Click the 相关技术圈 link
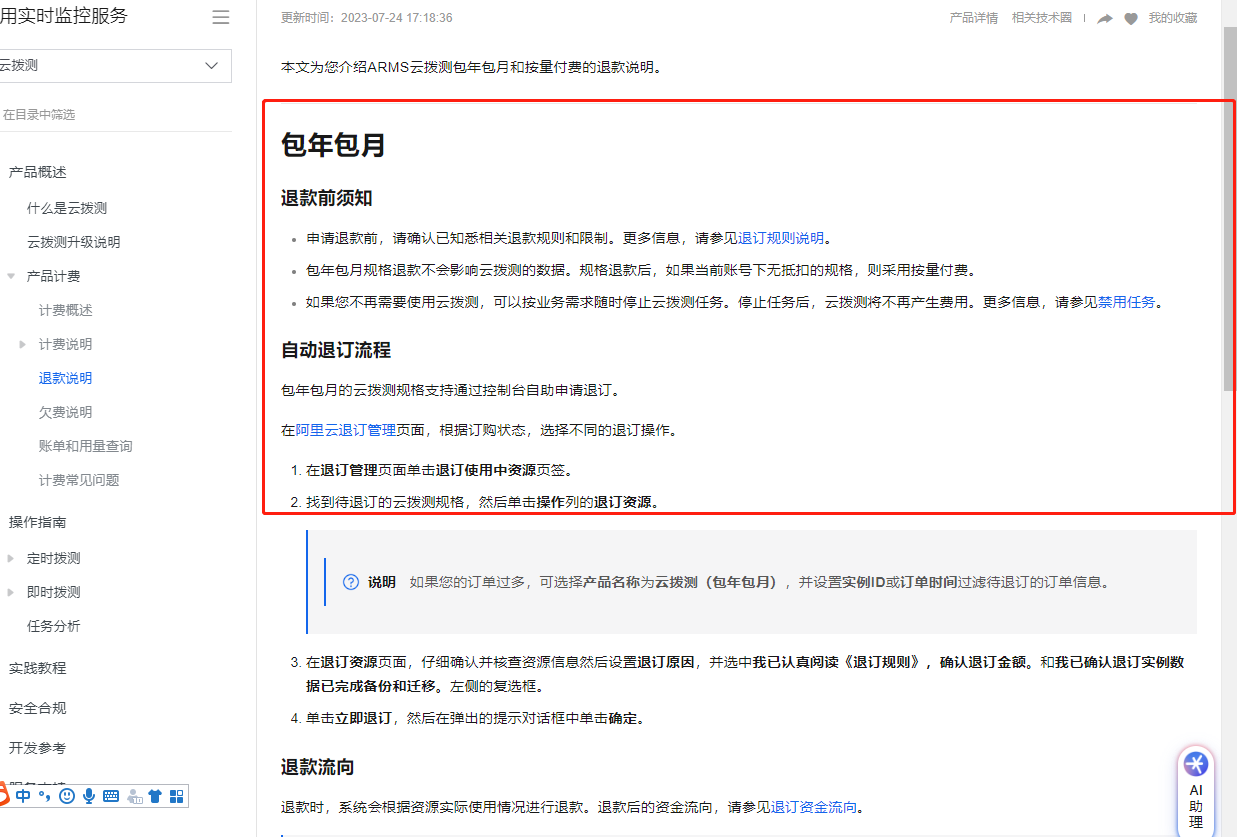This screenshot has width=1237, height=837. (x=1042, y=18)
